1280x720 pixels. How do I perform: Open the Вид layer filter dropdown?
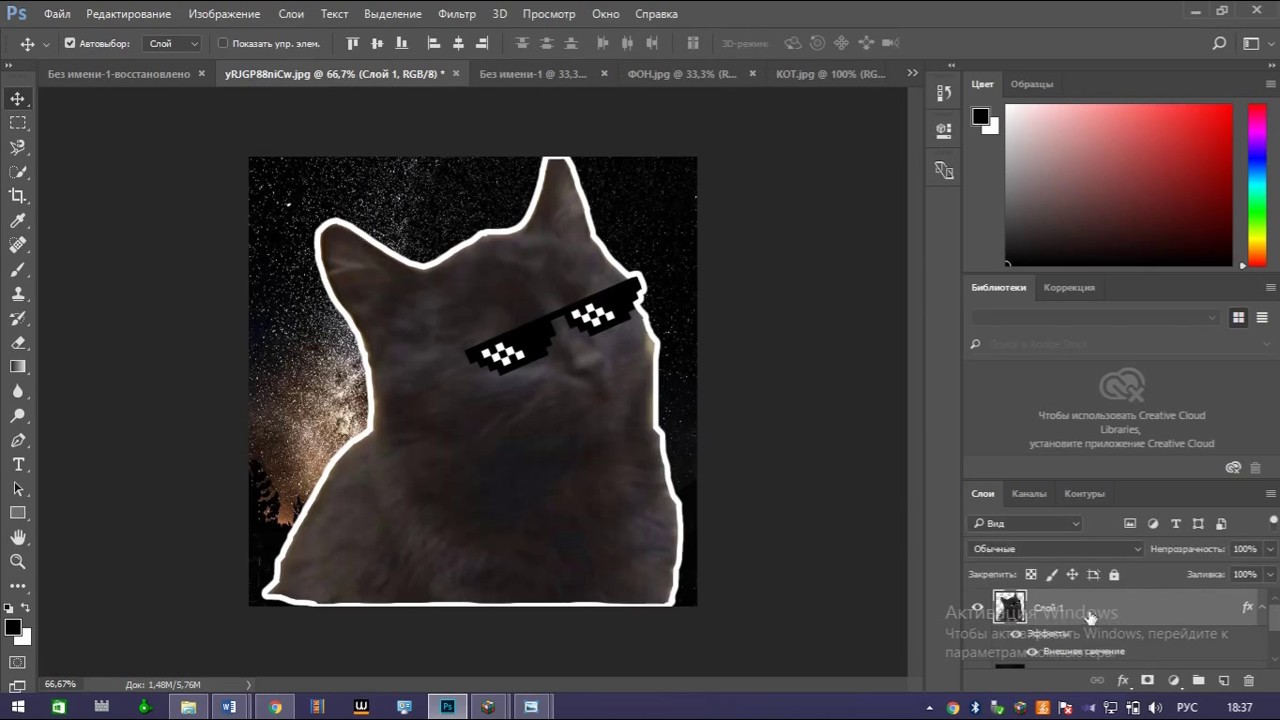[x=1025, y=524]
